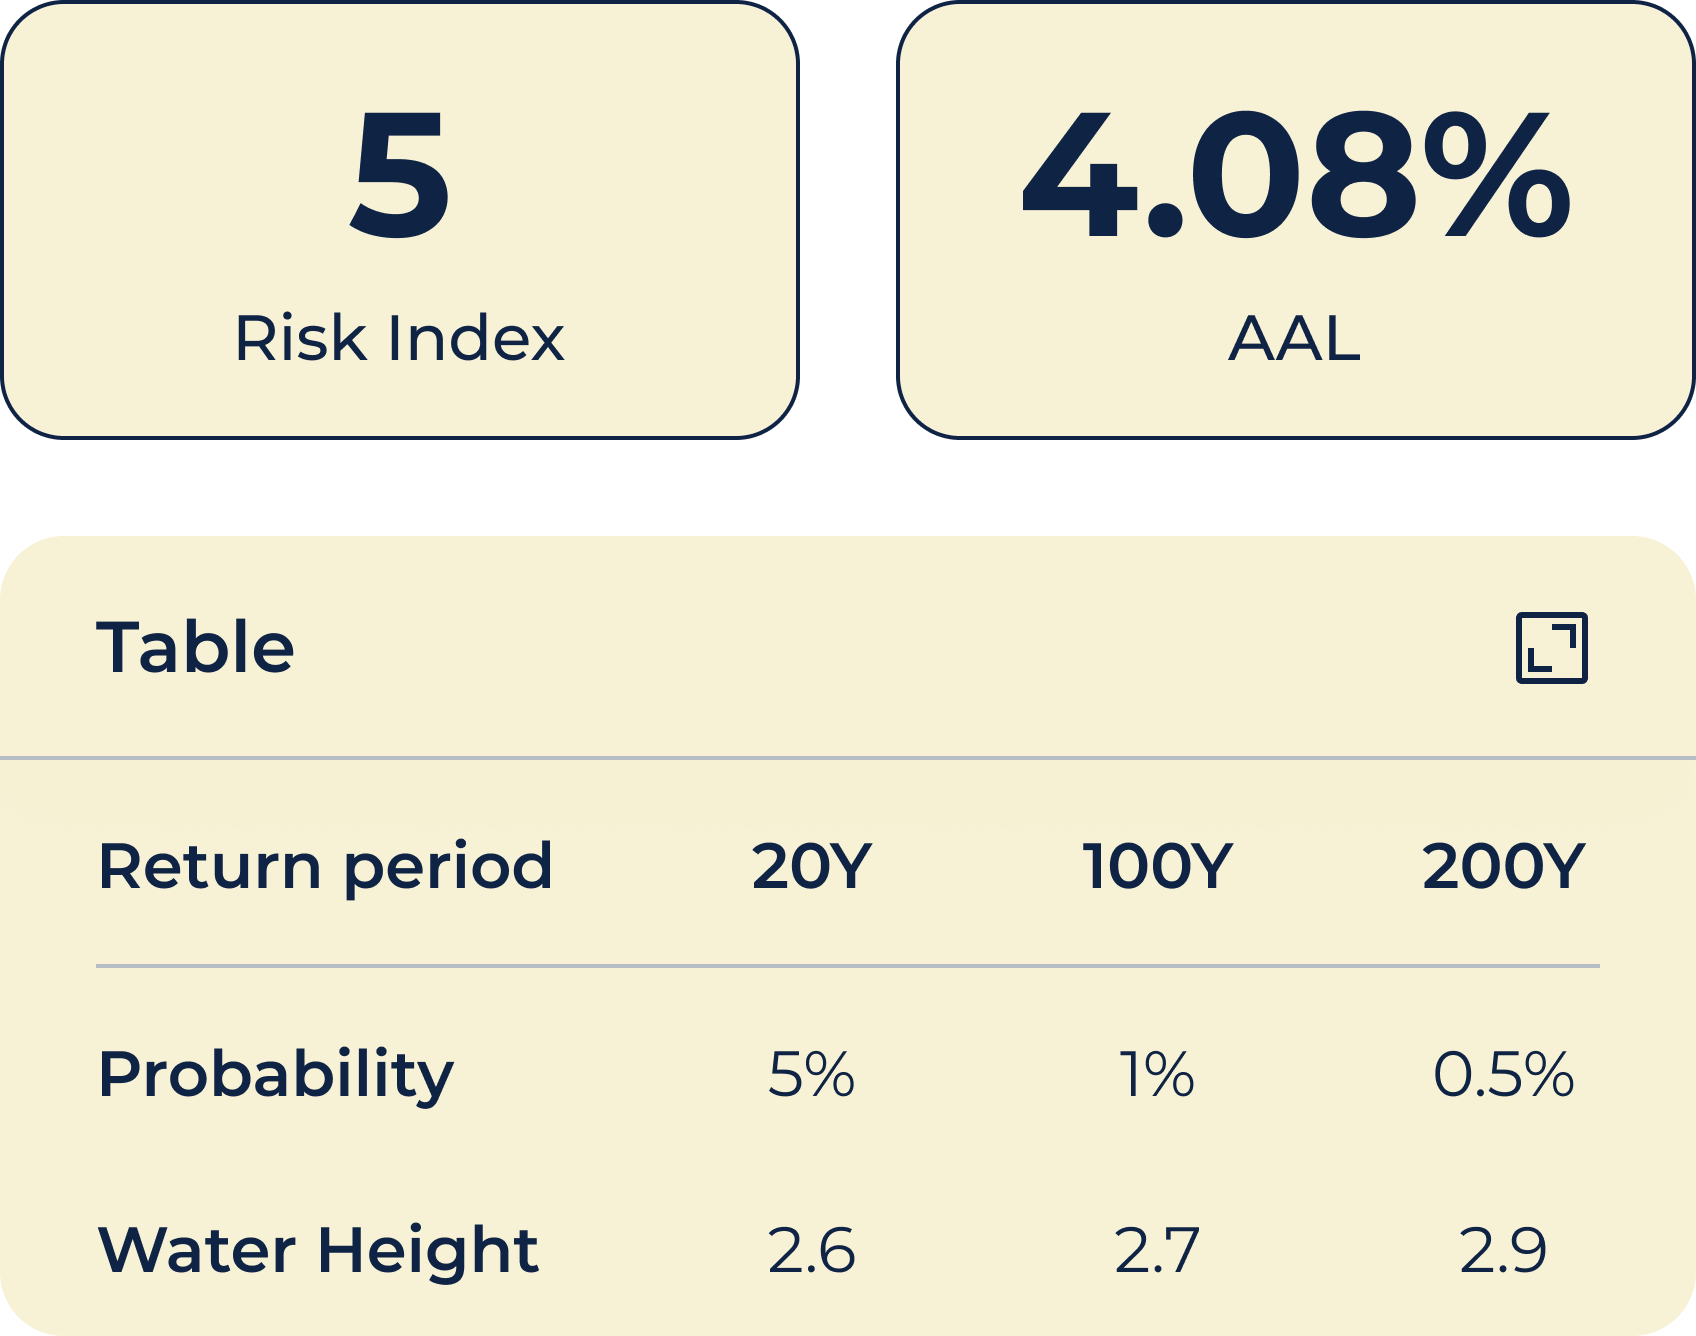The width and height of the screenshot is (1696, 1336).
Task: Select the Risk Index label
Action: pyautogui.click(x=400, y=338)
